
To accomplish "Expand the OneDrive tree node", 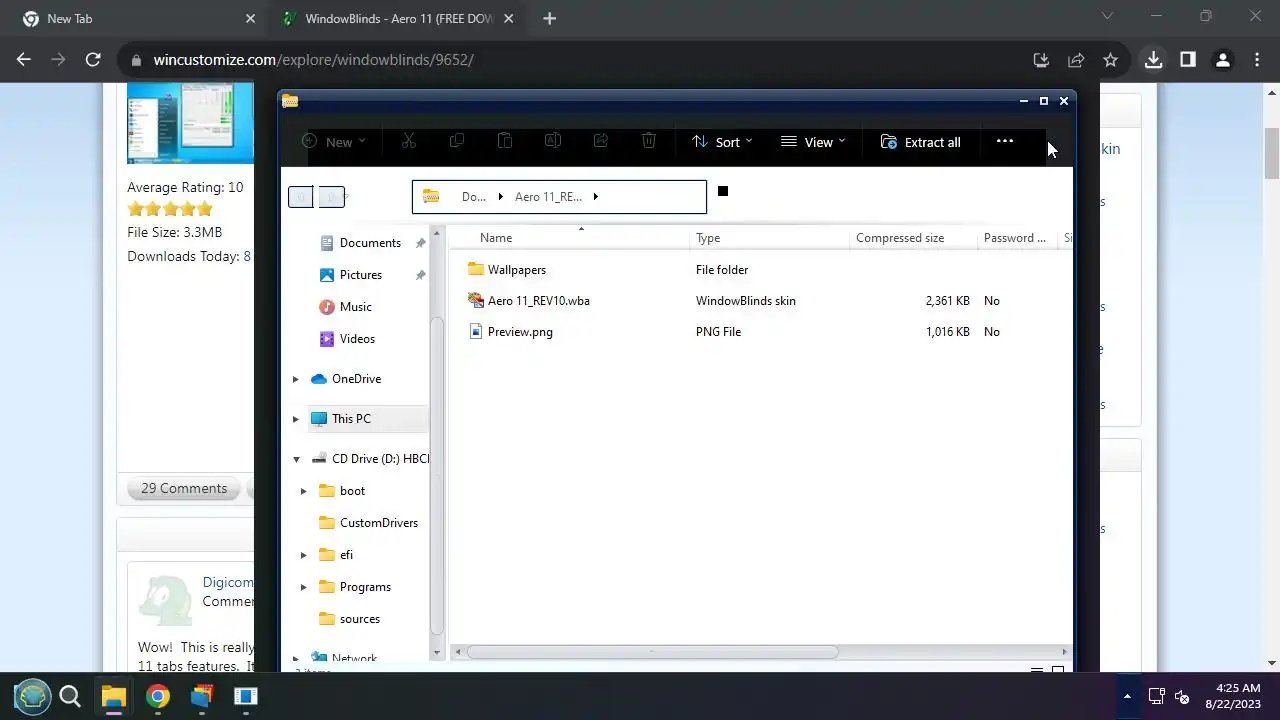I will 296,379.
